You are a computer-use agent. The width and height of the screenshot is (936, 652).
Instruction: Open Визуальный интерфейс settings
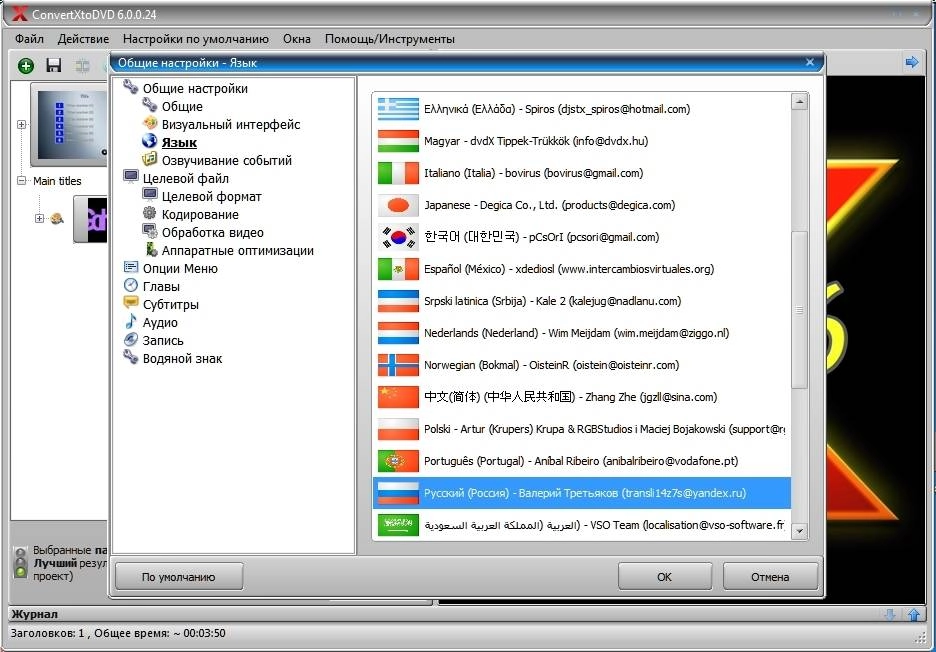pos(231,125)
